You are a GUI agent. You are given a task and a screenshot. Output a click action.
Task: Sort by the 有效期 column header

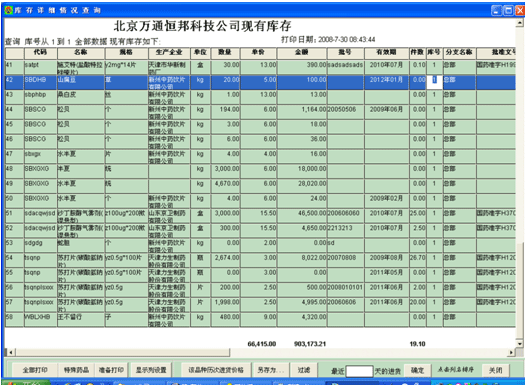click(x=386, y=52)
